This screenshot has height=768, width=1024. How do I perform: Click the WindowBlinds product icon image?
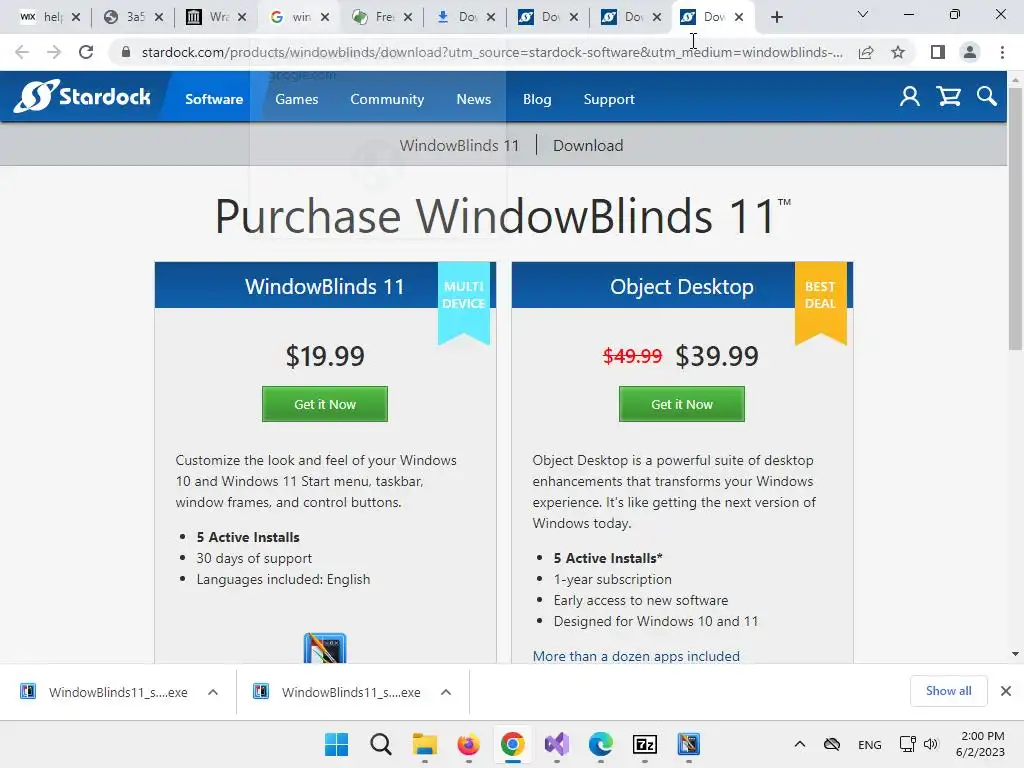click(x=325, y=648)
